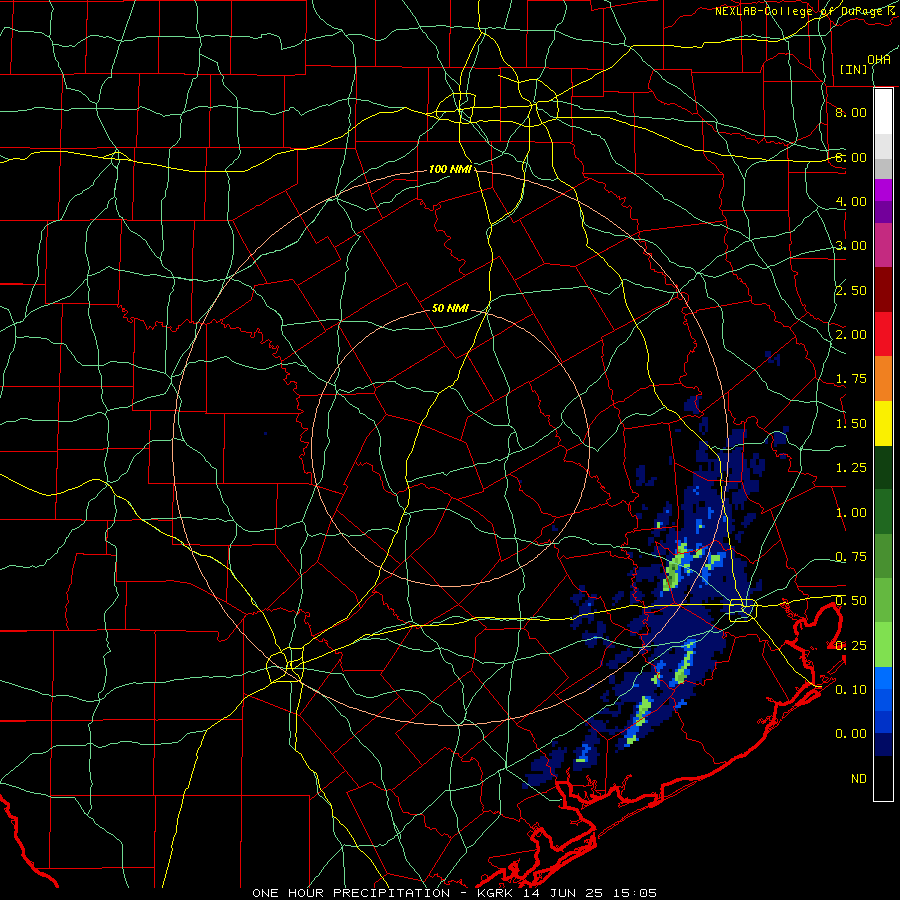Click the darkest green swatch beside the 1.25 label
900x900 pixels.
tap(883, 467)
